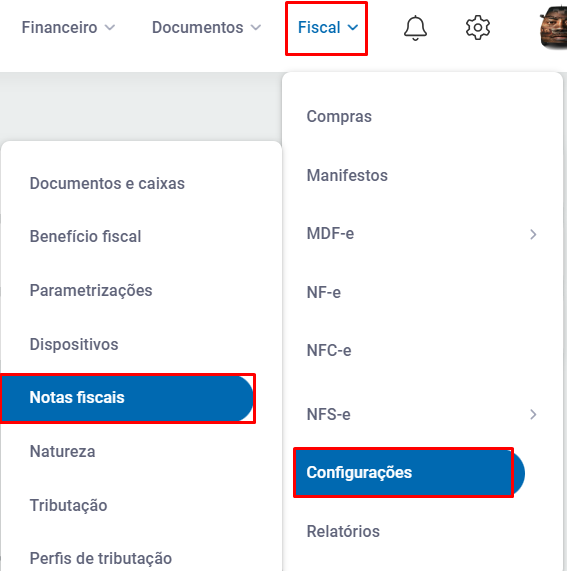Expand the Financeiro dropdown menu
This screenshot has width=567, height=571.
pyautogui.click(x=68, y=28)
